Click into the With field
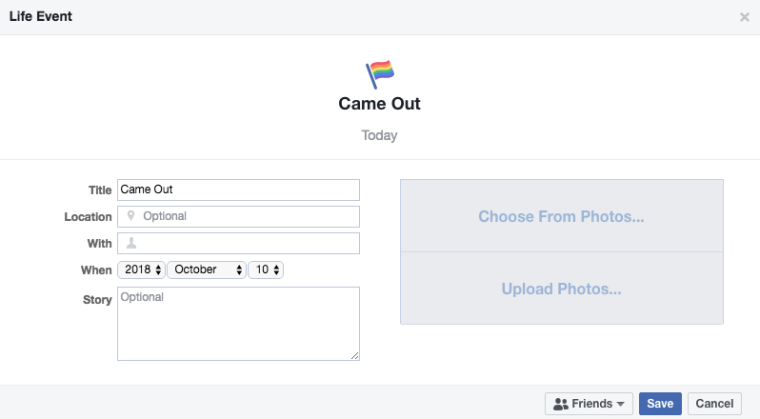 tap(238, 243)
